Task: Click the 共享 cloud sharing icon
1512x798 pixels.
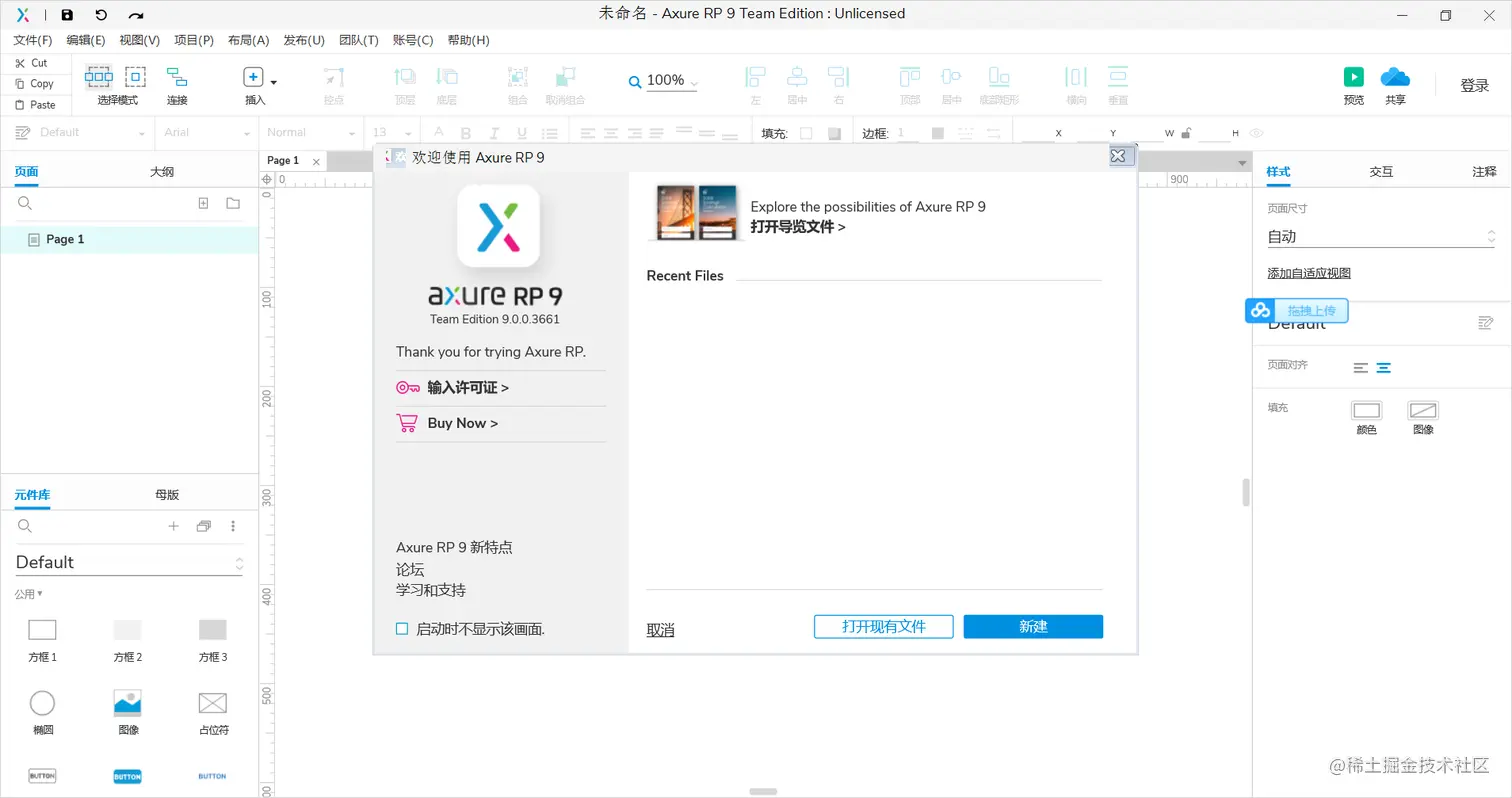Action: click(x=1396, y=76)
